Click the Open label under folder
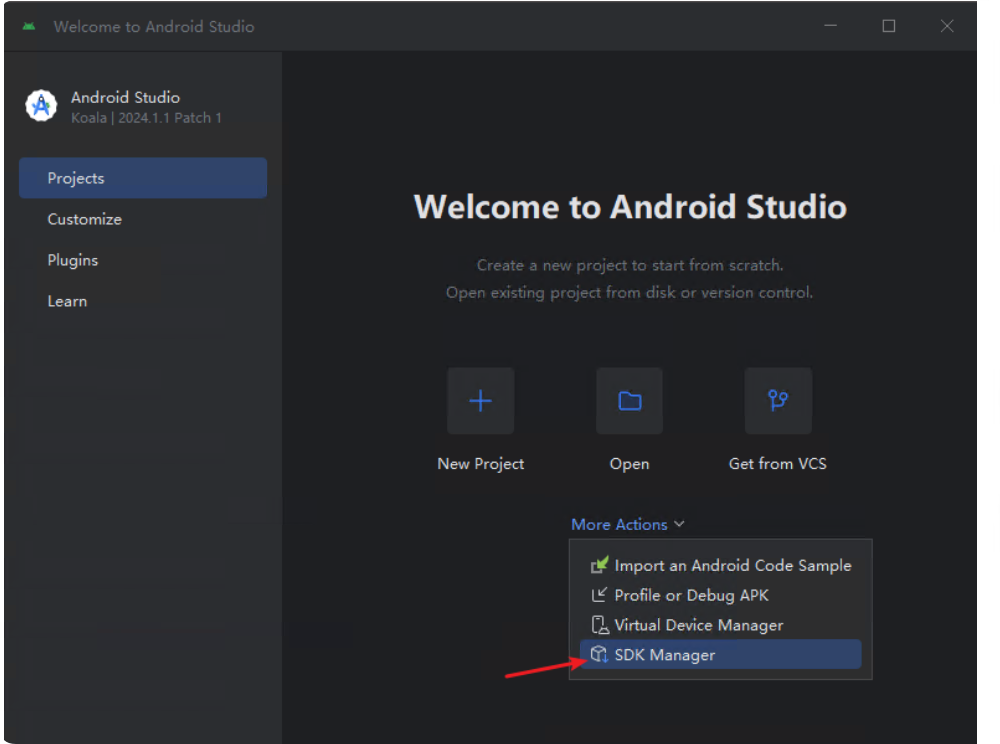This screenshot has width=1000, height=744. click(x=629, y=464)
